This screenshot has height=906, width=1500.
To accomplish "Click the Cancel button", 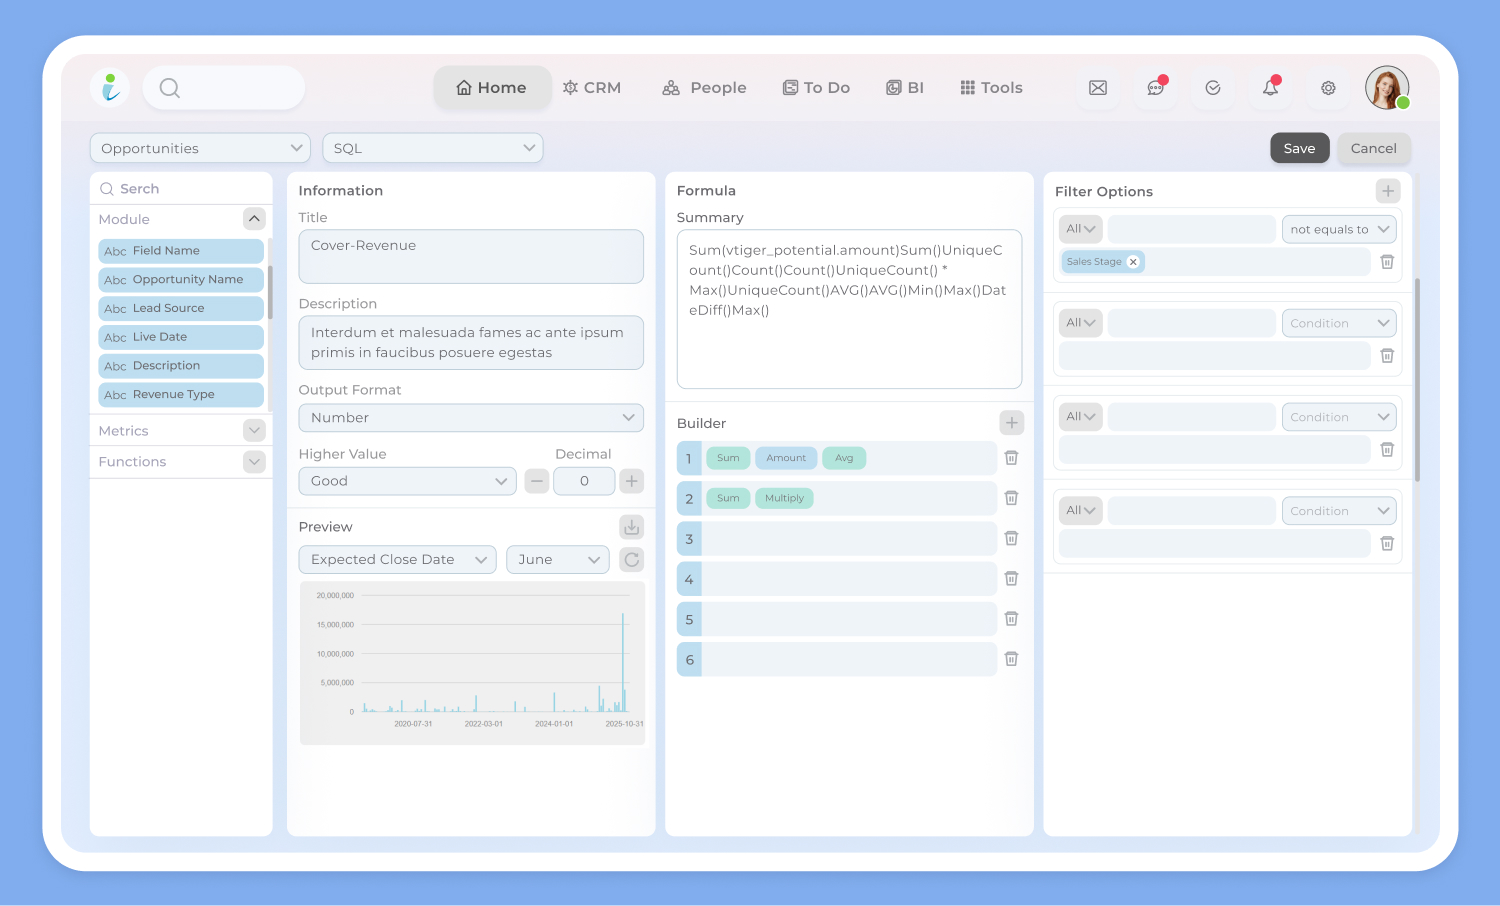I will [1373, 148].
